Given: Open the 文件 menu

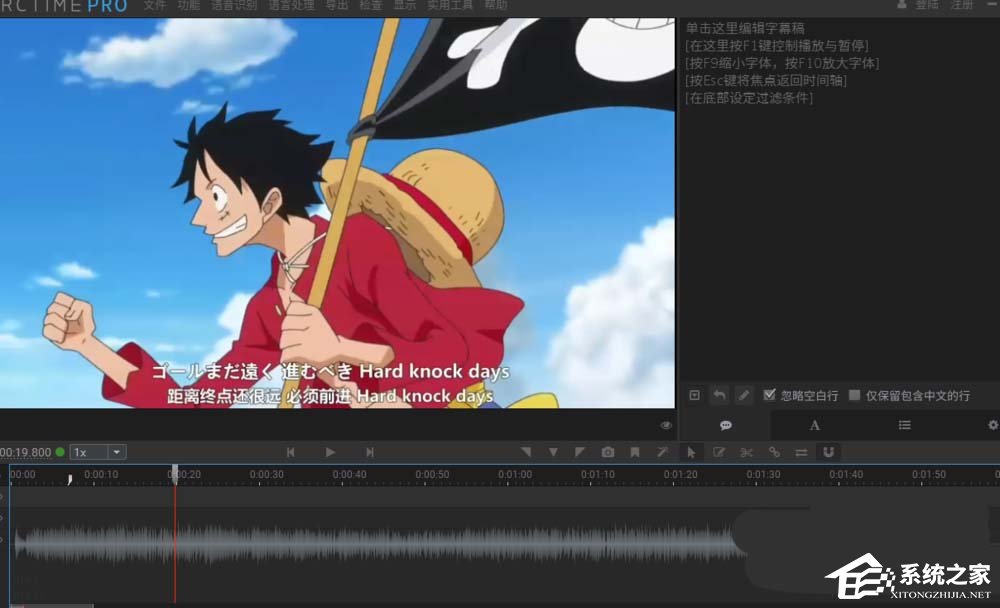Looking at the screenshot, I should [154, 5].
